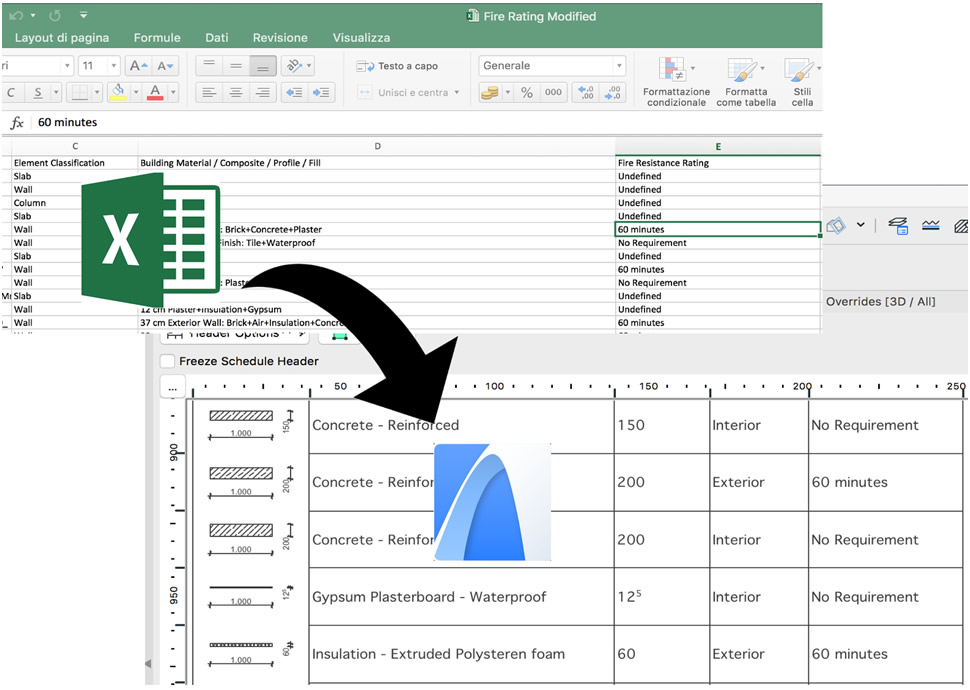Toggle underline with the S button
This screenshot has height=690, width=970.
click(x=38, y=92)
